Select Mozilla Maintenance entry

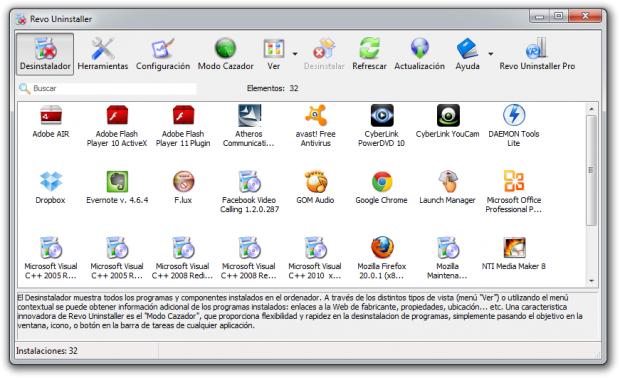click(x=448, y=259)
